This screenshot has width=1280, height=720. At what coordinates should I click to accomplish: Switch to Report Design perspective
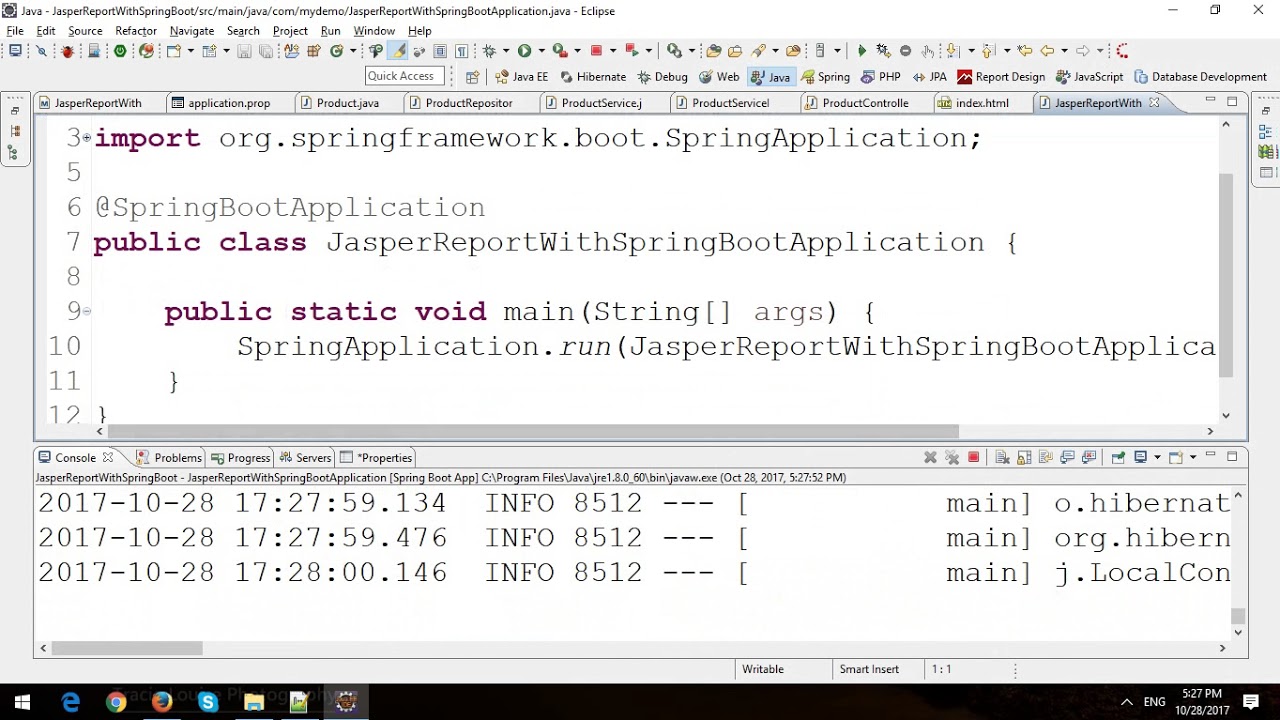(x=1001, y=77)
